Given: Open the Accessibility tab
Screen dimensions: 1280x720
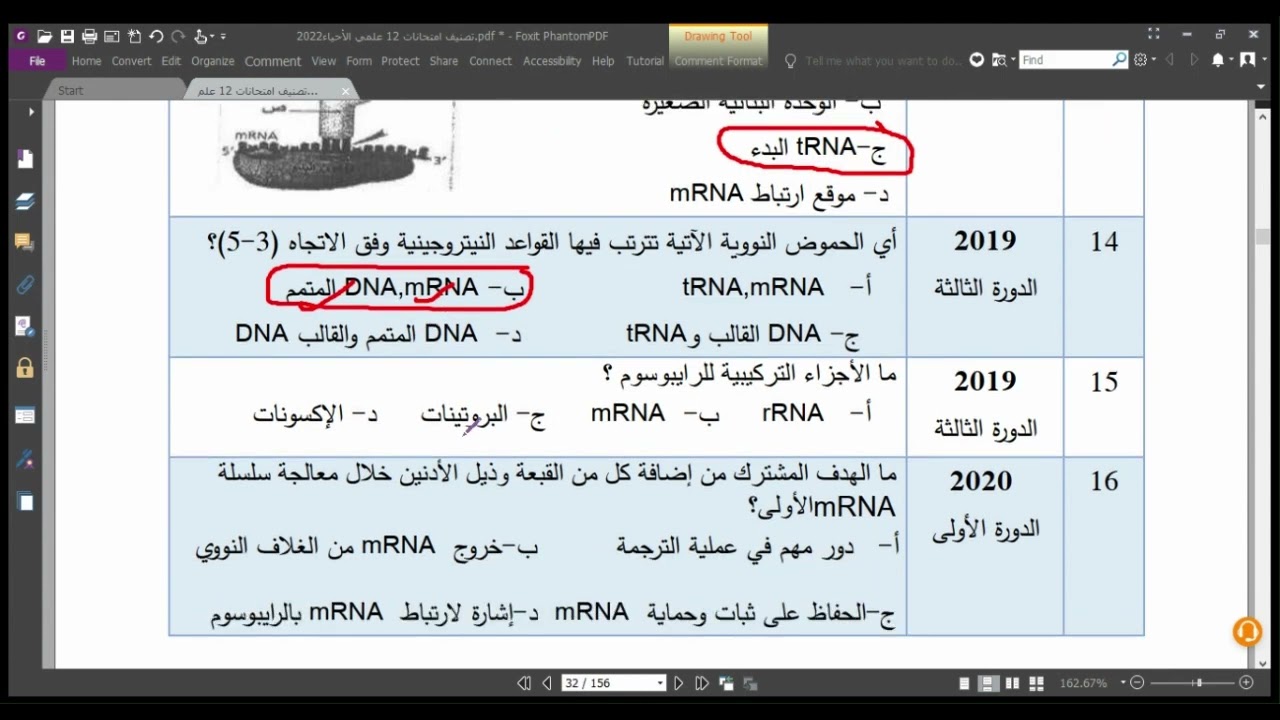Looking at the screenshot, I should (552, 61).
